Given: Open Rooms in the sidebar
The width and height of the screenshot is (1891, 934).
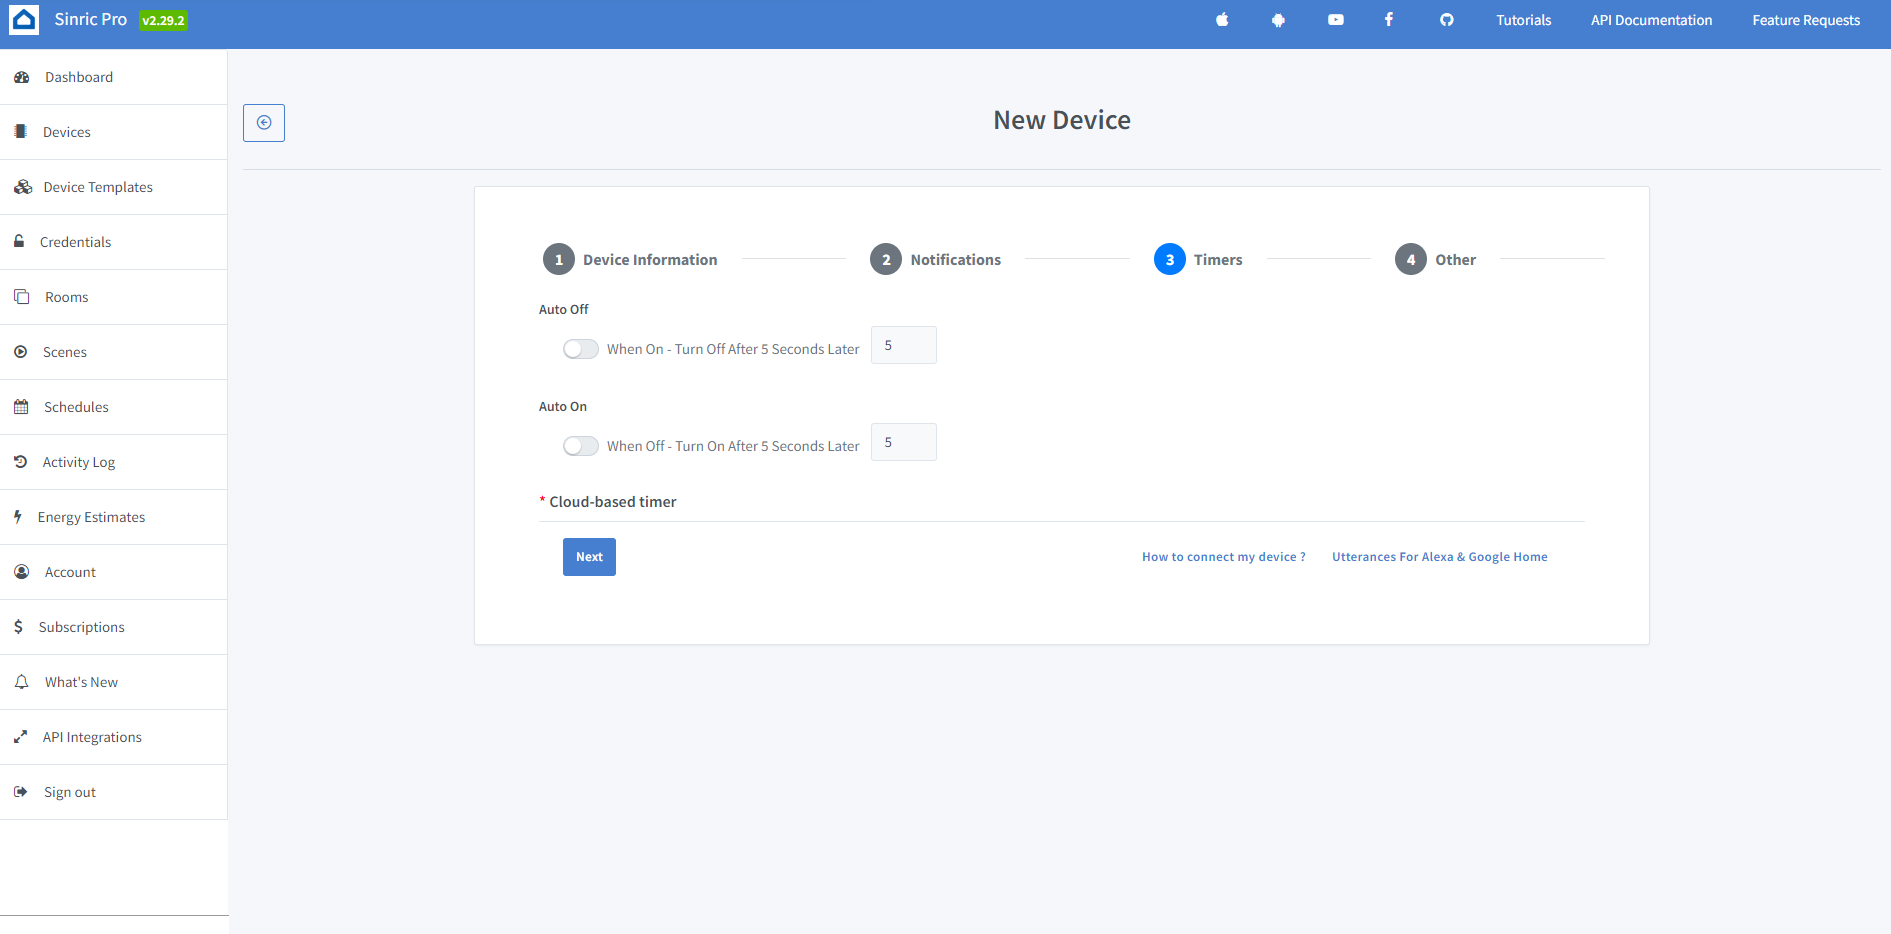Looking at the screenshot, I should pyautogui.click(x=114, y=297).
